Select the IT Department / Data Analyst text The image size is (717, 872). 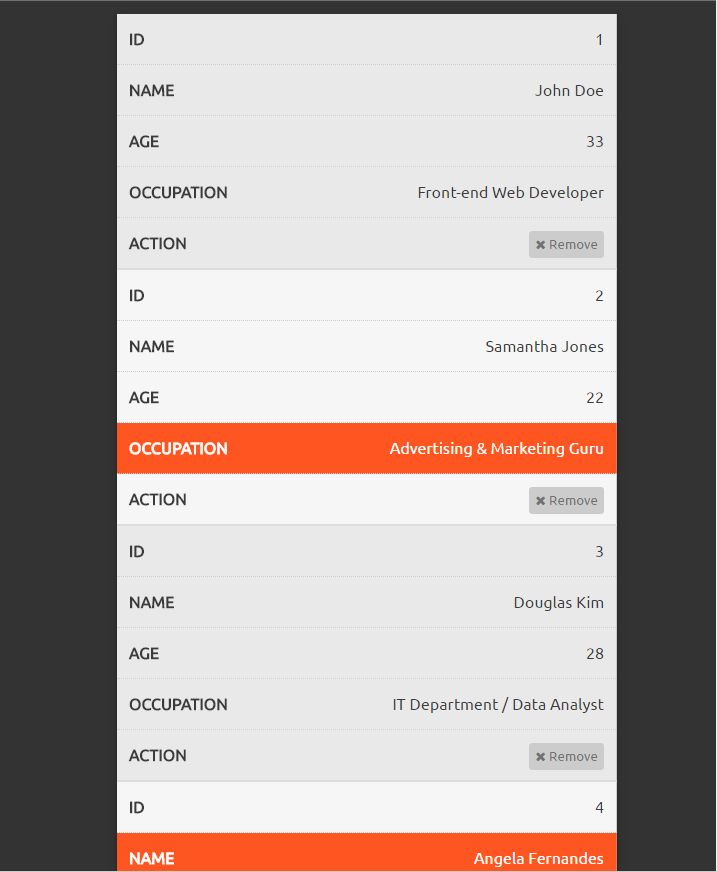[x=497, y=705]
